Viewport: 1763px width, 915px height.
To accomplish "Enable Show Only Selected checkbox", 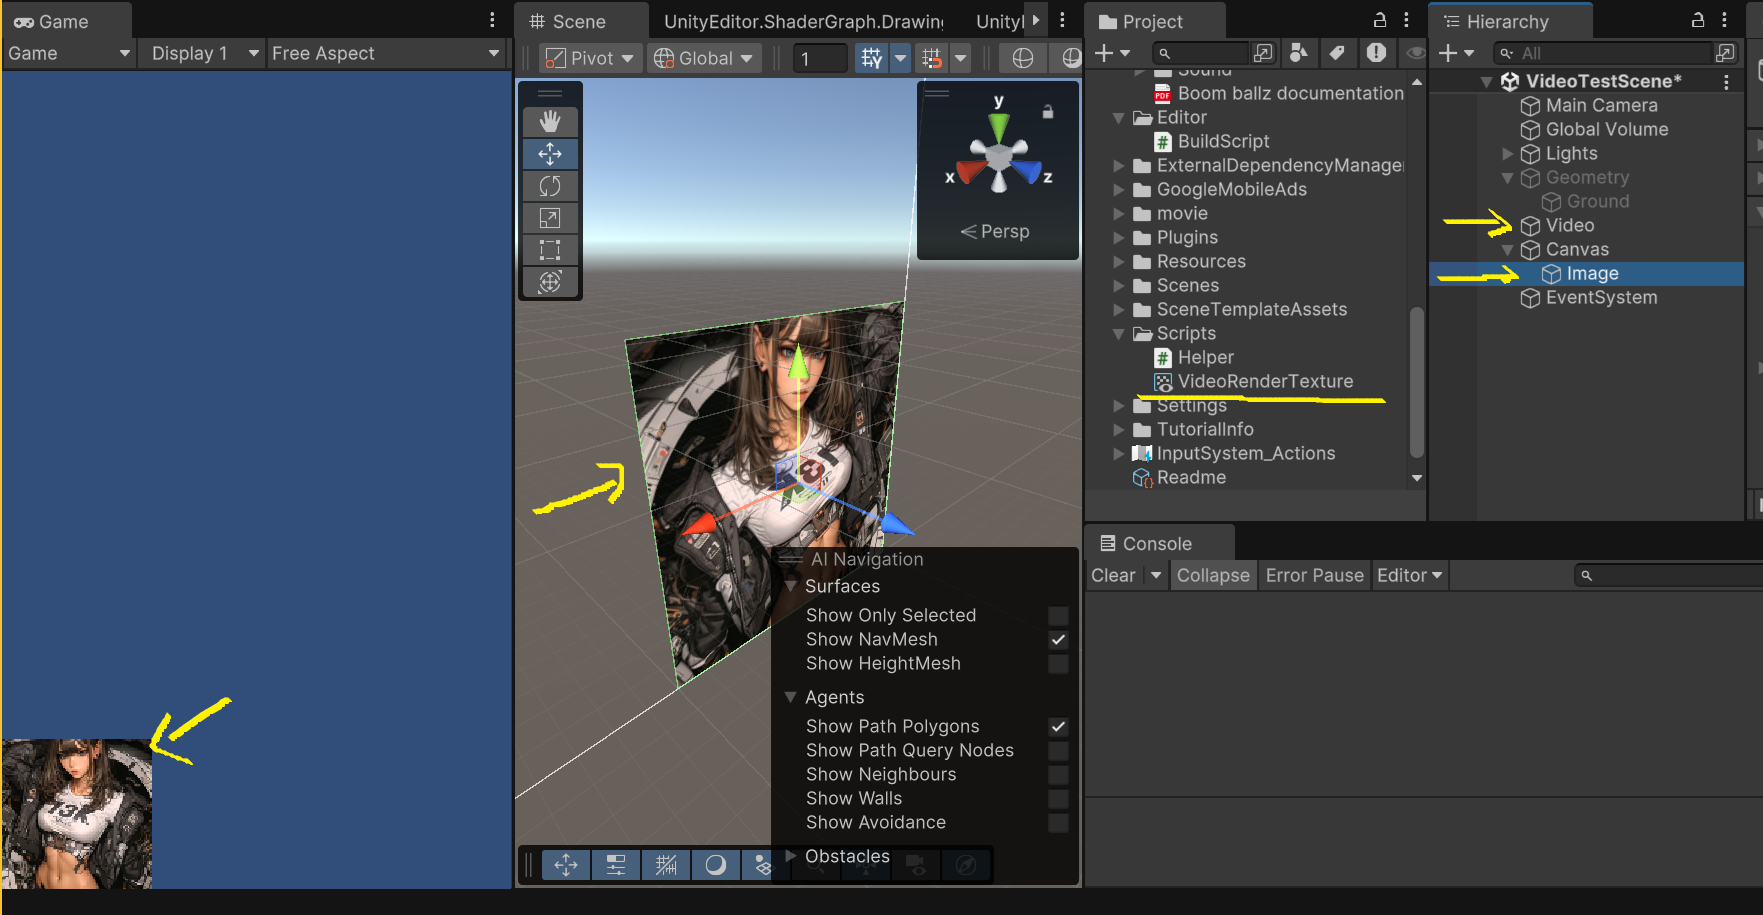I will (1058, 616).
